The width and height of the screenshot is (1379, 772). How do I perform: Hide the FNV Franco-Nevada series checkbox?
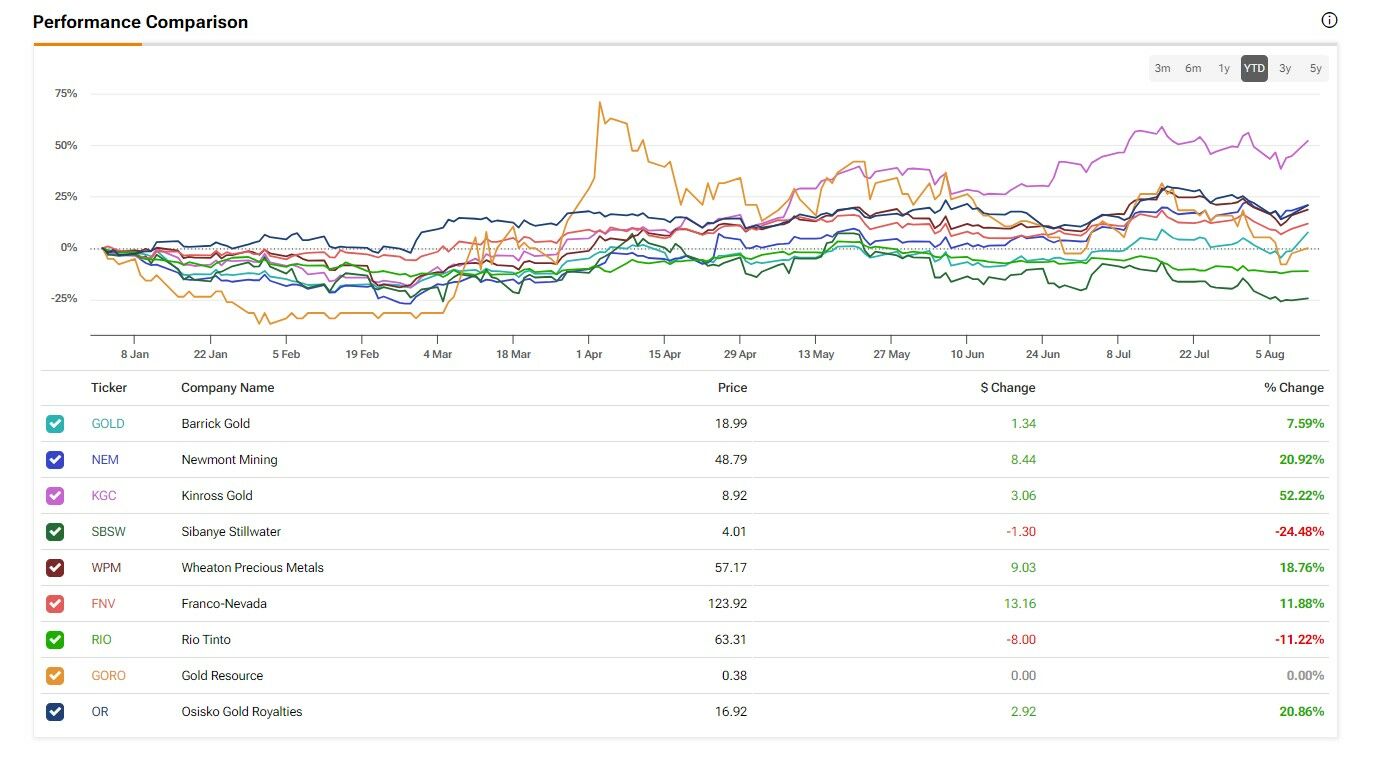pos(55,604)
